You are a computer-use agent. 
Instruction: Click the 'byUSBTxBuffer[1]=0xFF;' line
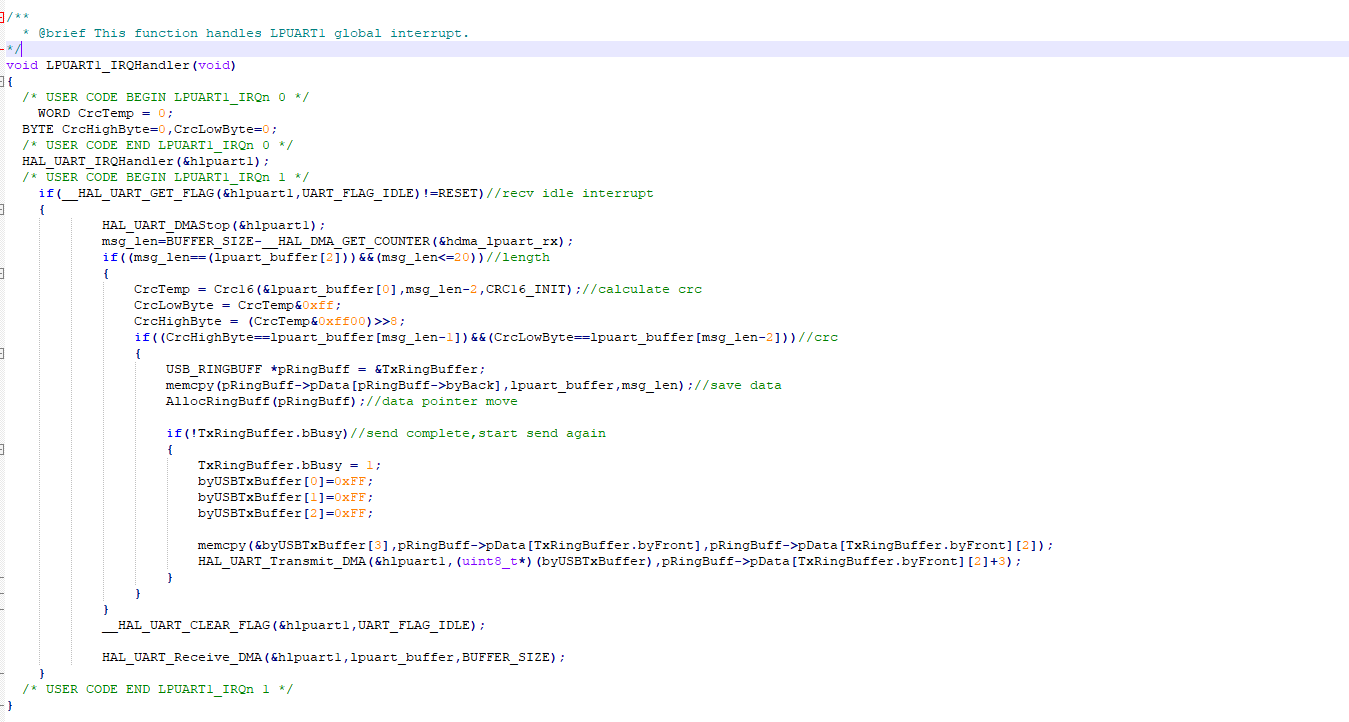[x=285, y=497]
